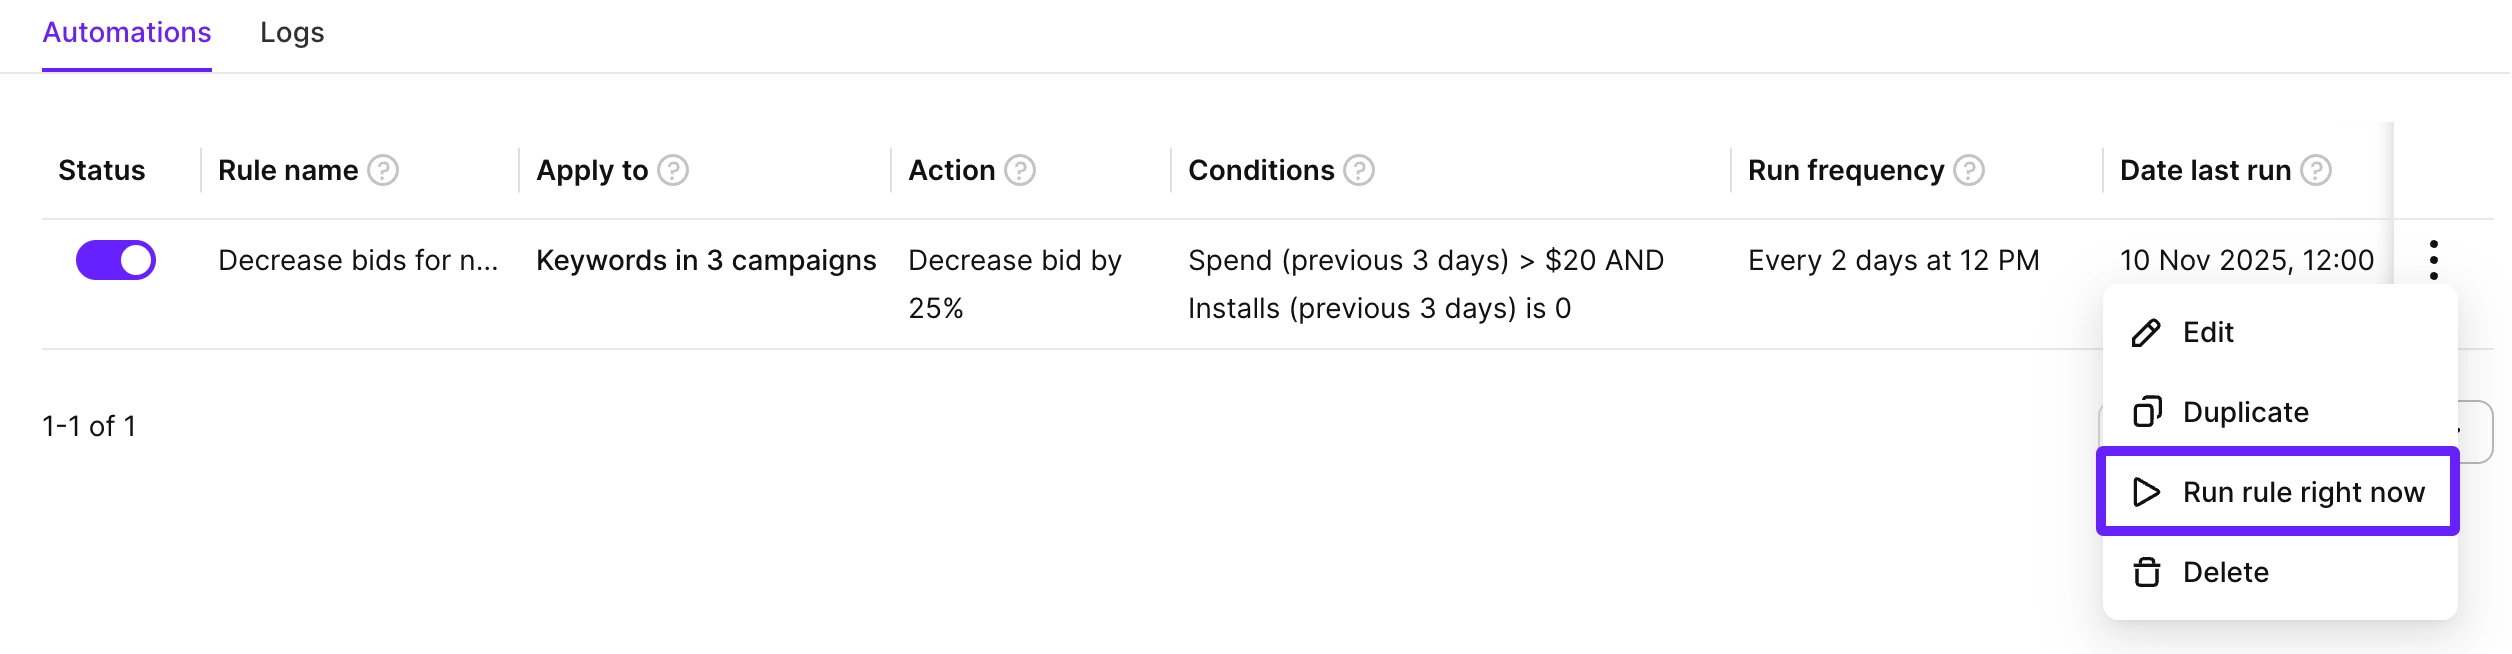Click the Duplicate copy icon
Image resolution: width=2512 pixels, height=654 pixels.
tap(2147, 412)
